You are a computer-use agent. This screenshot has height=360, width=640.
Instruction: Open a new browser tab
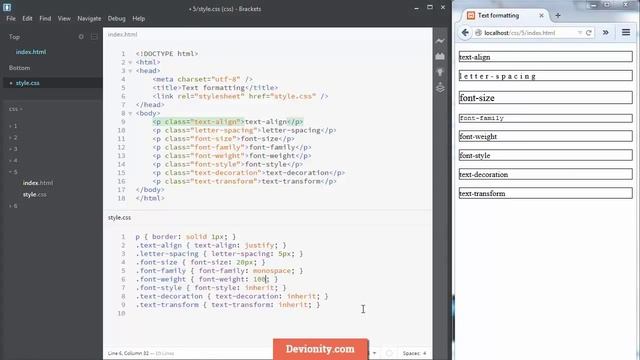pyautogui.click(x=558, y=16)
